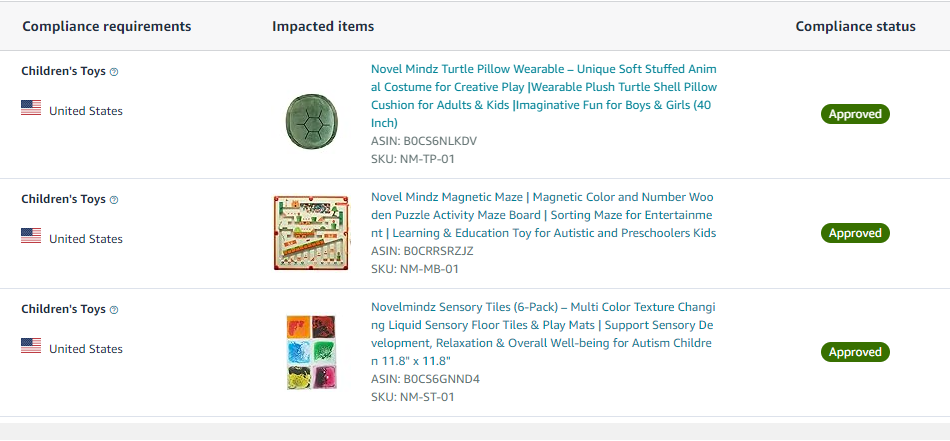950x441 pixels.
Task: View the Sensory Tiles six-pack thumbnail
Action: tap(311, 352)
